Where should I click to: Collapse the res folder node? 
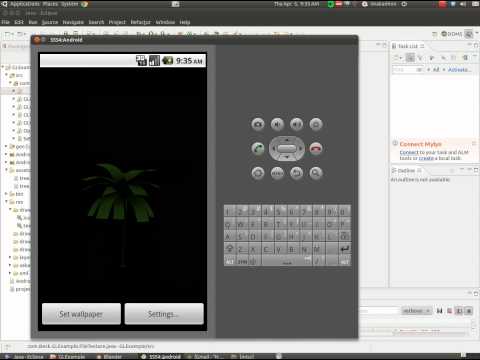(x=6, y=202)
